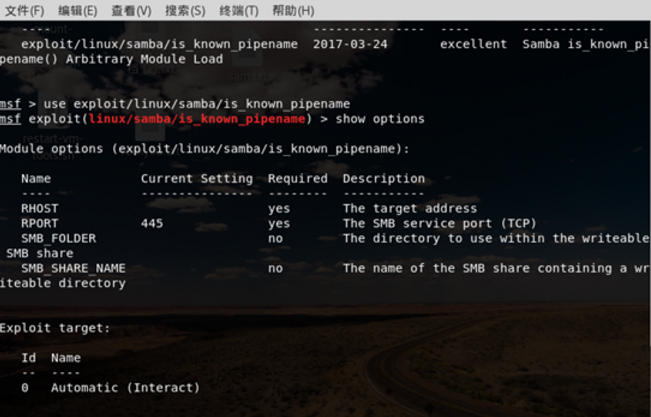This screenshot has height=417, width=651.
Task: Click the 'Current Setting' column header
Action: [197, 179]
